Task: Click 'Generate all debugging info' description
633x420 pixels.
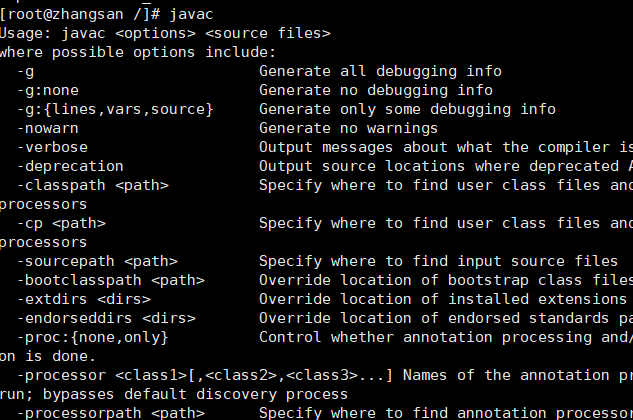Action: coord(380,71)
